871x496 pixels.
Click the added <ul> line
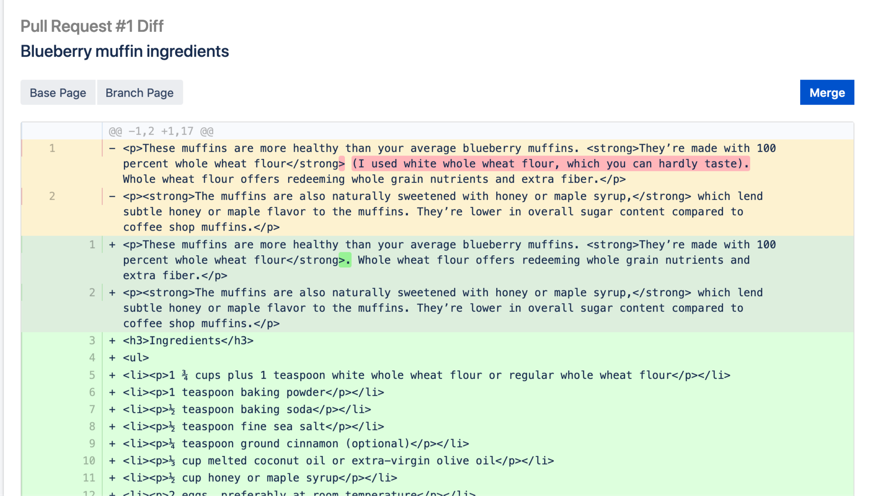pos(136,358)
